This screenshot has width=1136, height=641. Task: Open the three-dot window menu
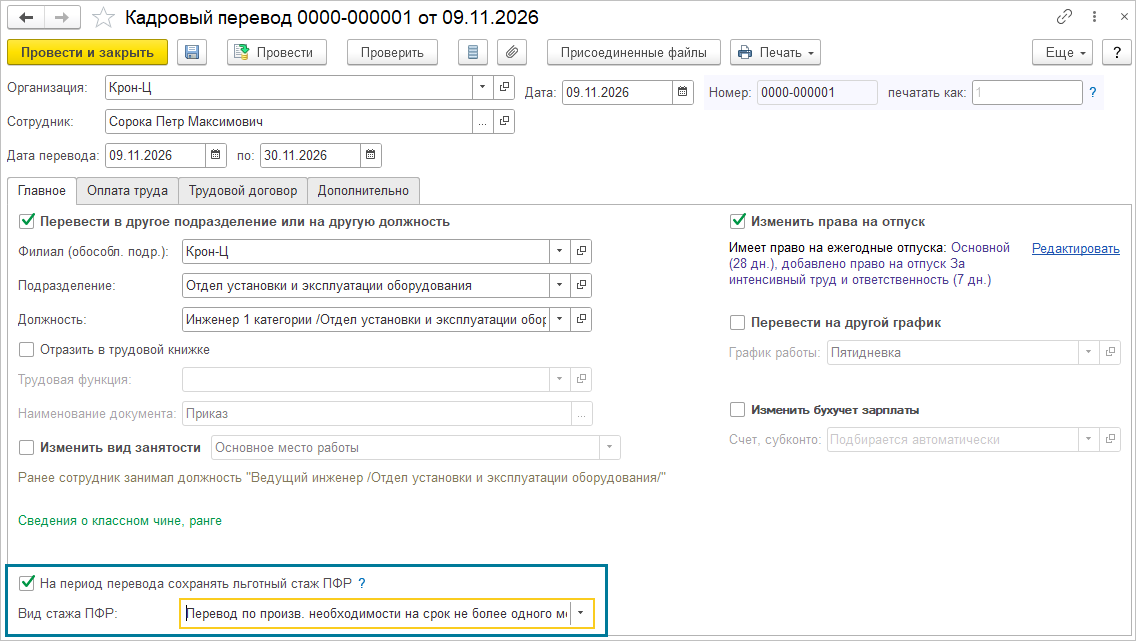(1094, 17)
